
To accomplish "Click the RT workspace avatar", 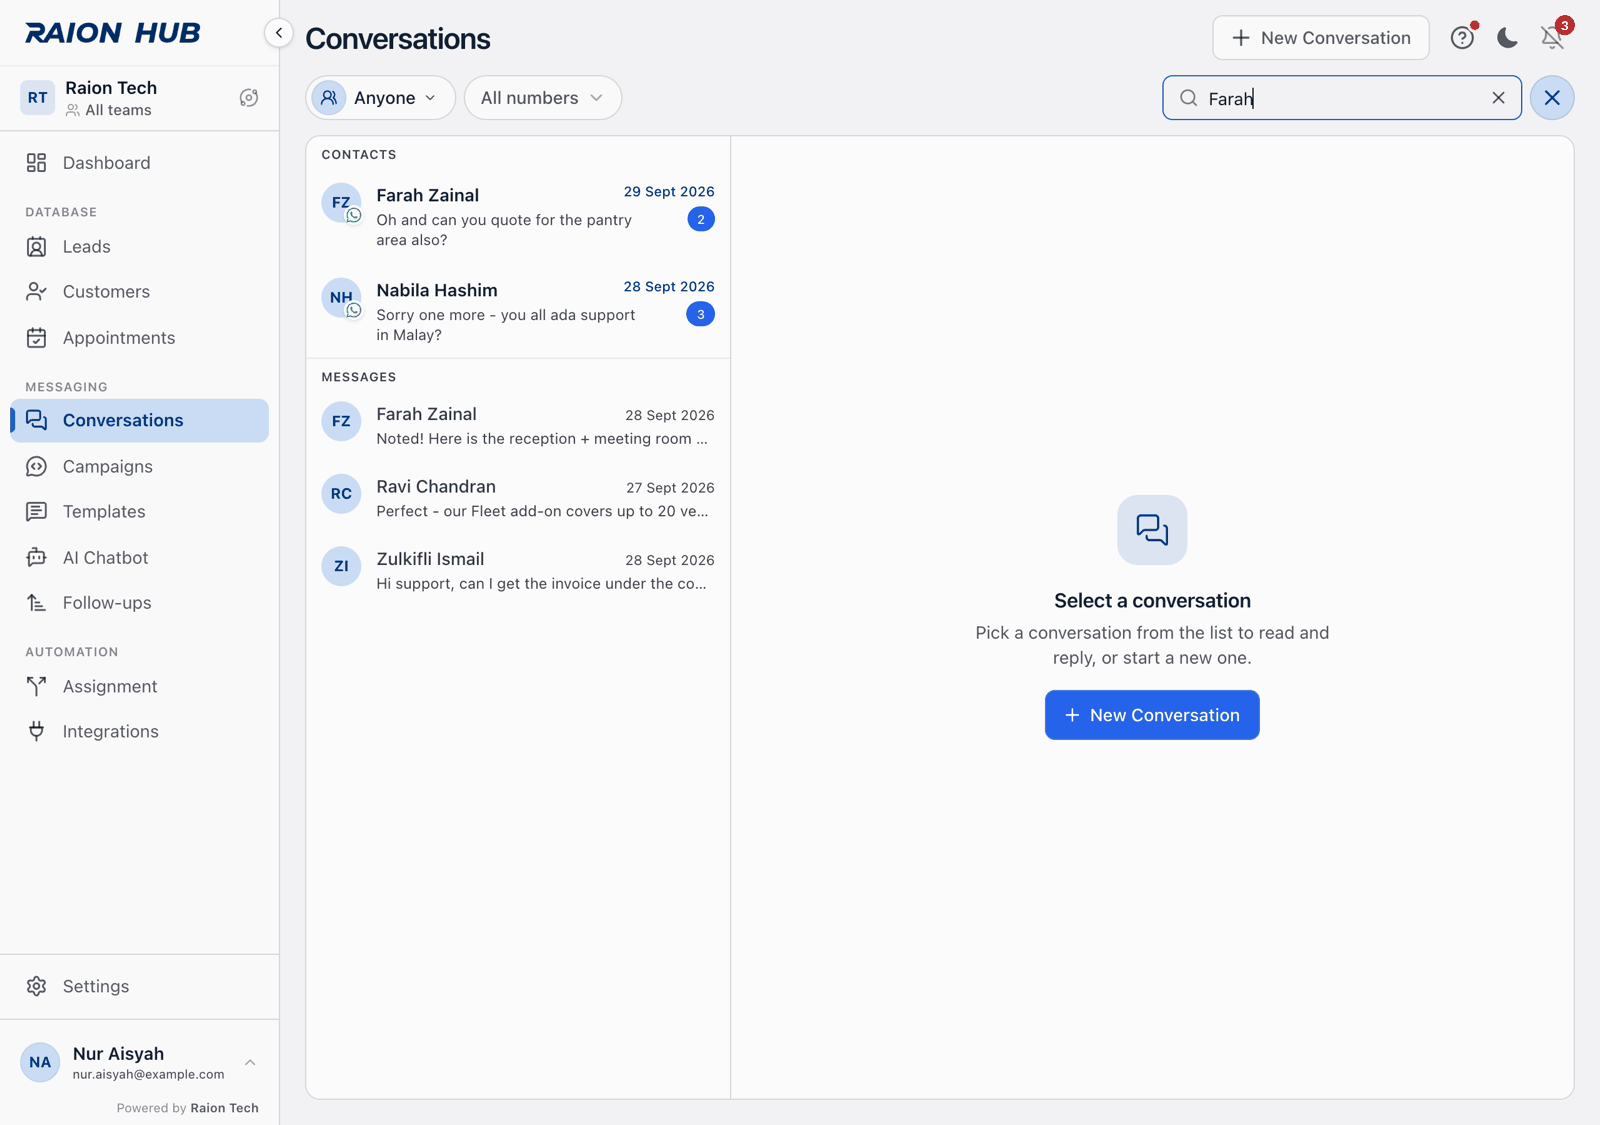I will coord(38,98).
